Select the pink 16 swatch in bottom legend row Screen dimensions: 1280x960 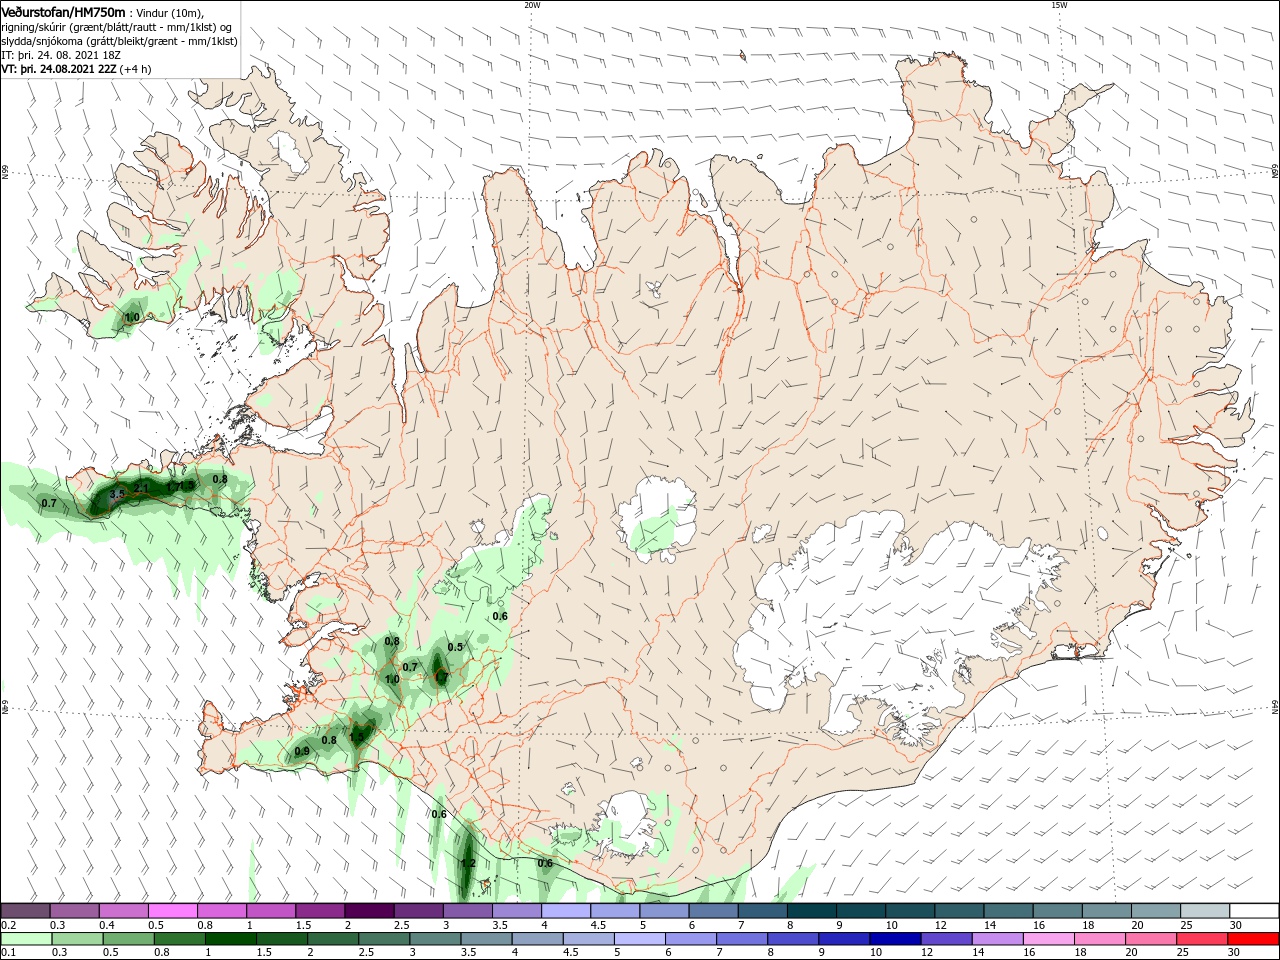tap(1048, 939)
